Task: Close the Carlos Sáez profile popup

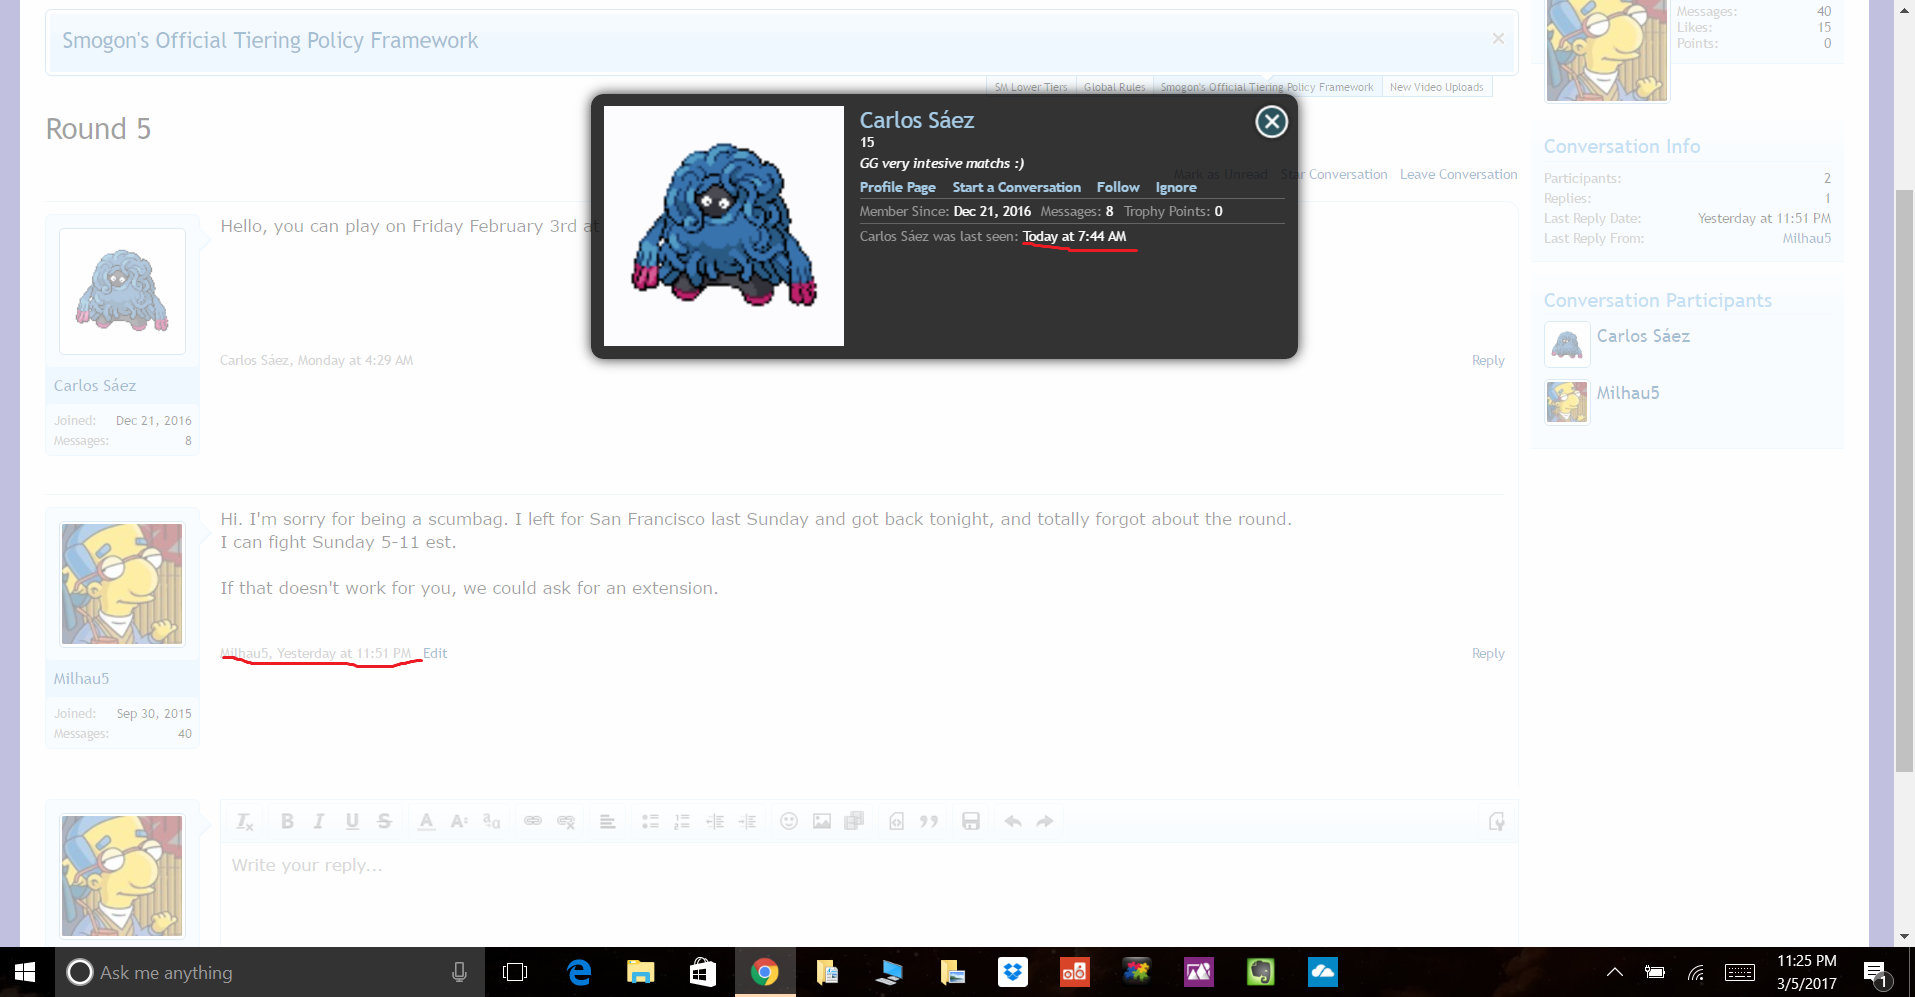Action: click(x=1271, y=122)
